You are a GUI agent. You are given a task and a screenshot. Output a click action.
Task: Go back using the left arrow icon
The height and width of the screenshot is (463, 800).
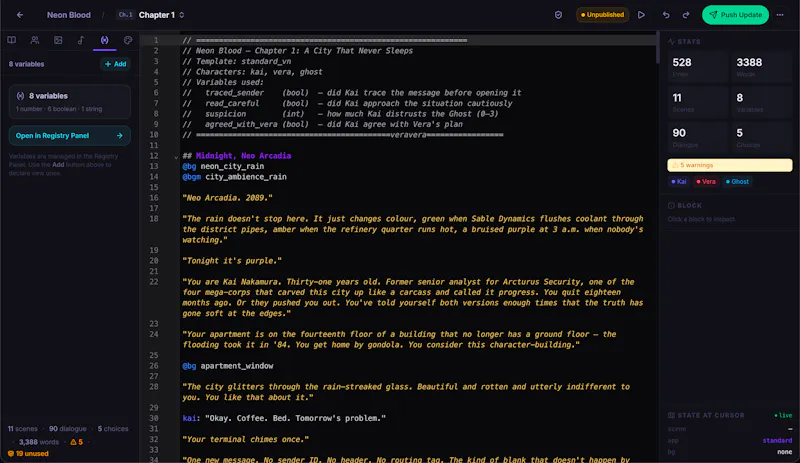click(x=20, y=15)
